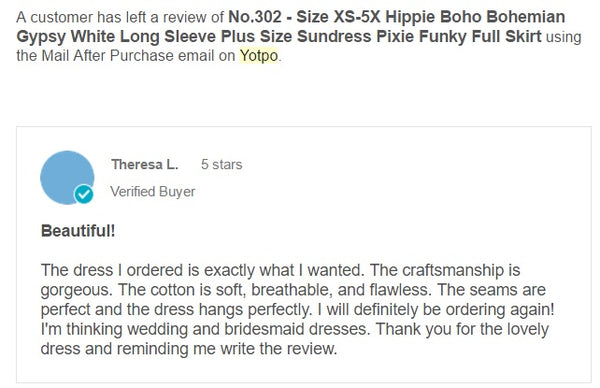600x388 pixels.
Task: Click the Beautiful! review headline
Action: click(x=78, y=231)
